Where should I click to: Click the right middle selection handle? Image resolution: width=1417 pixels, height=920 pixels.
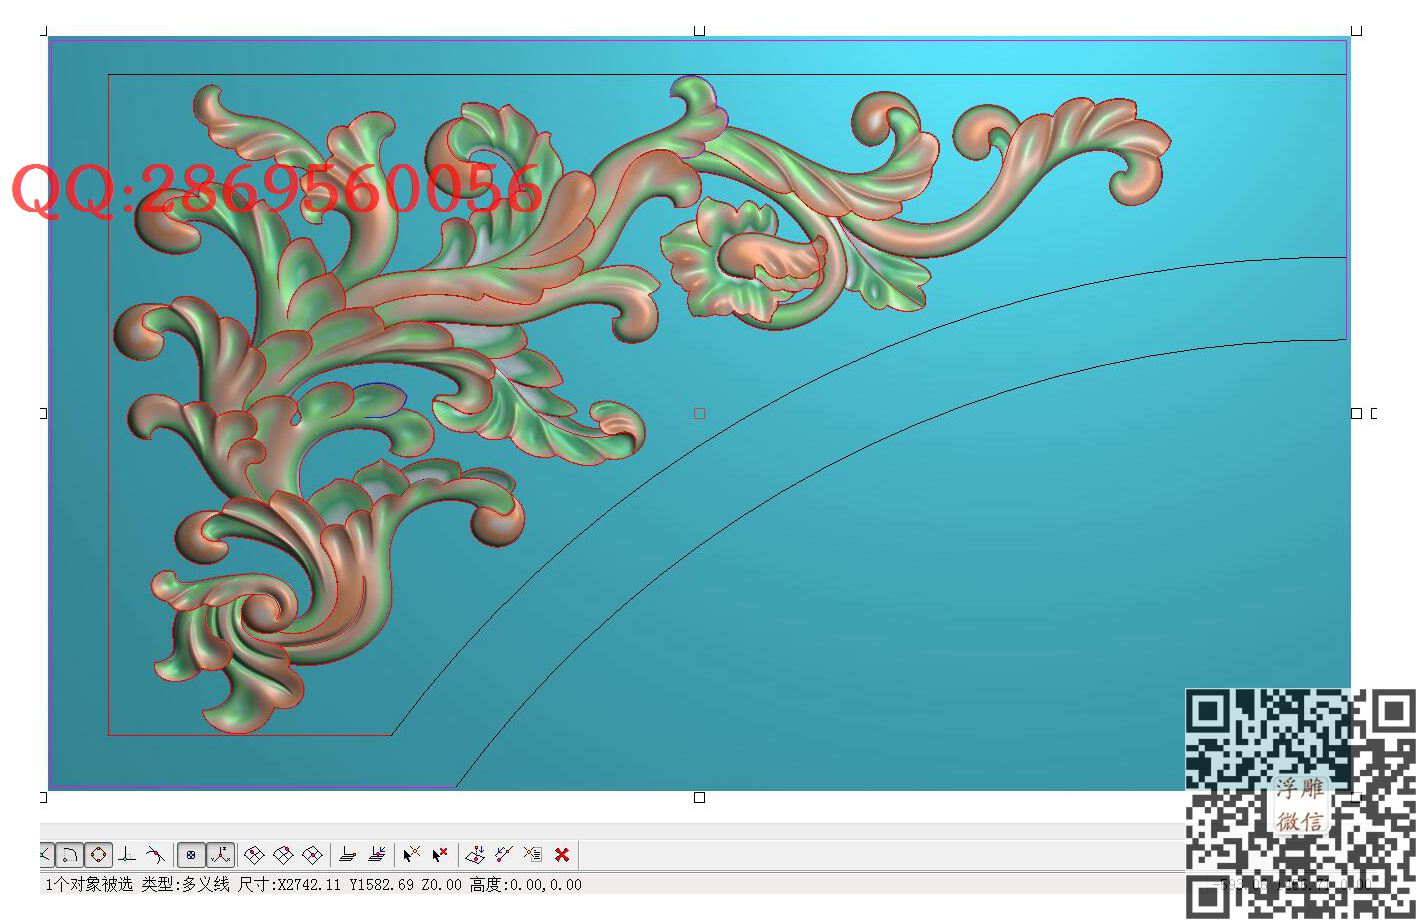tap(1356, 413)
